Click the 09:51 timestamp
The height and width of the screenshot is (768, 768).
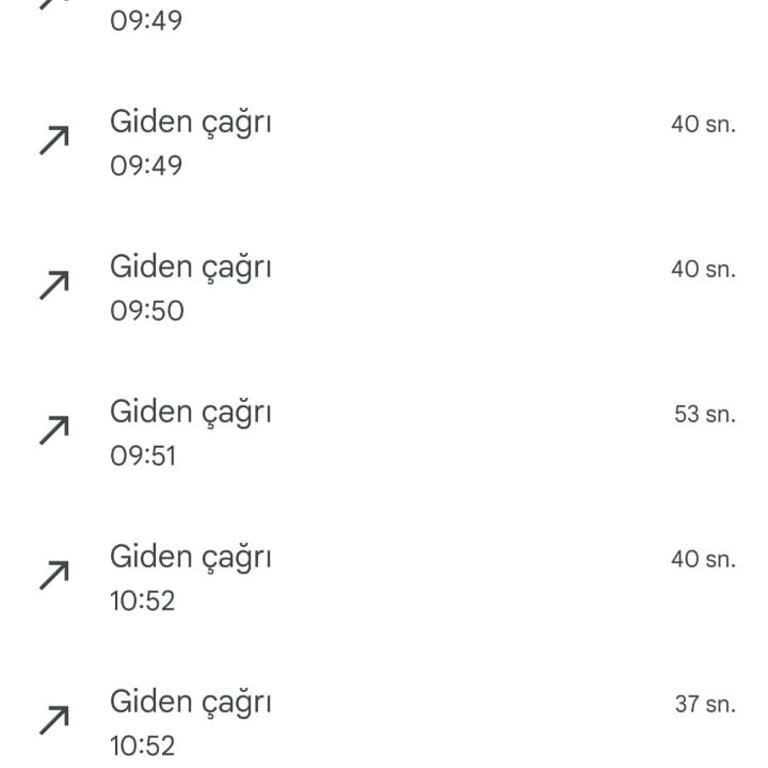coord(143,456)
